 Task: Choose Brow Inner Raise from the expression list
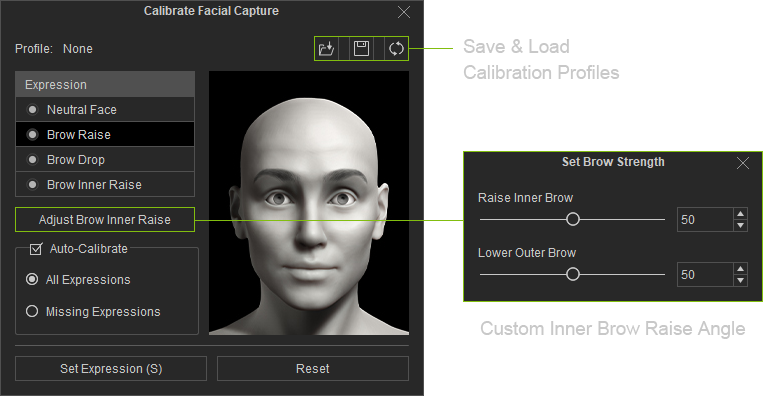point(105,185)
